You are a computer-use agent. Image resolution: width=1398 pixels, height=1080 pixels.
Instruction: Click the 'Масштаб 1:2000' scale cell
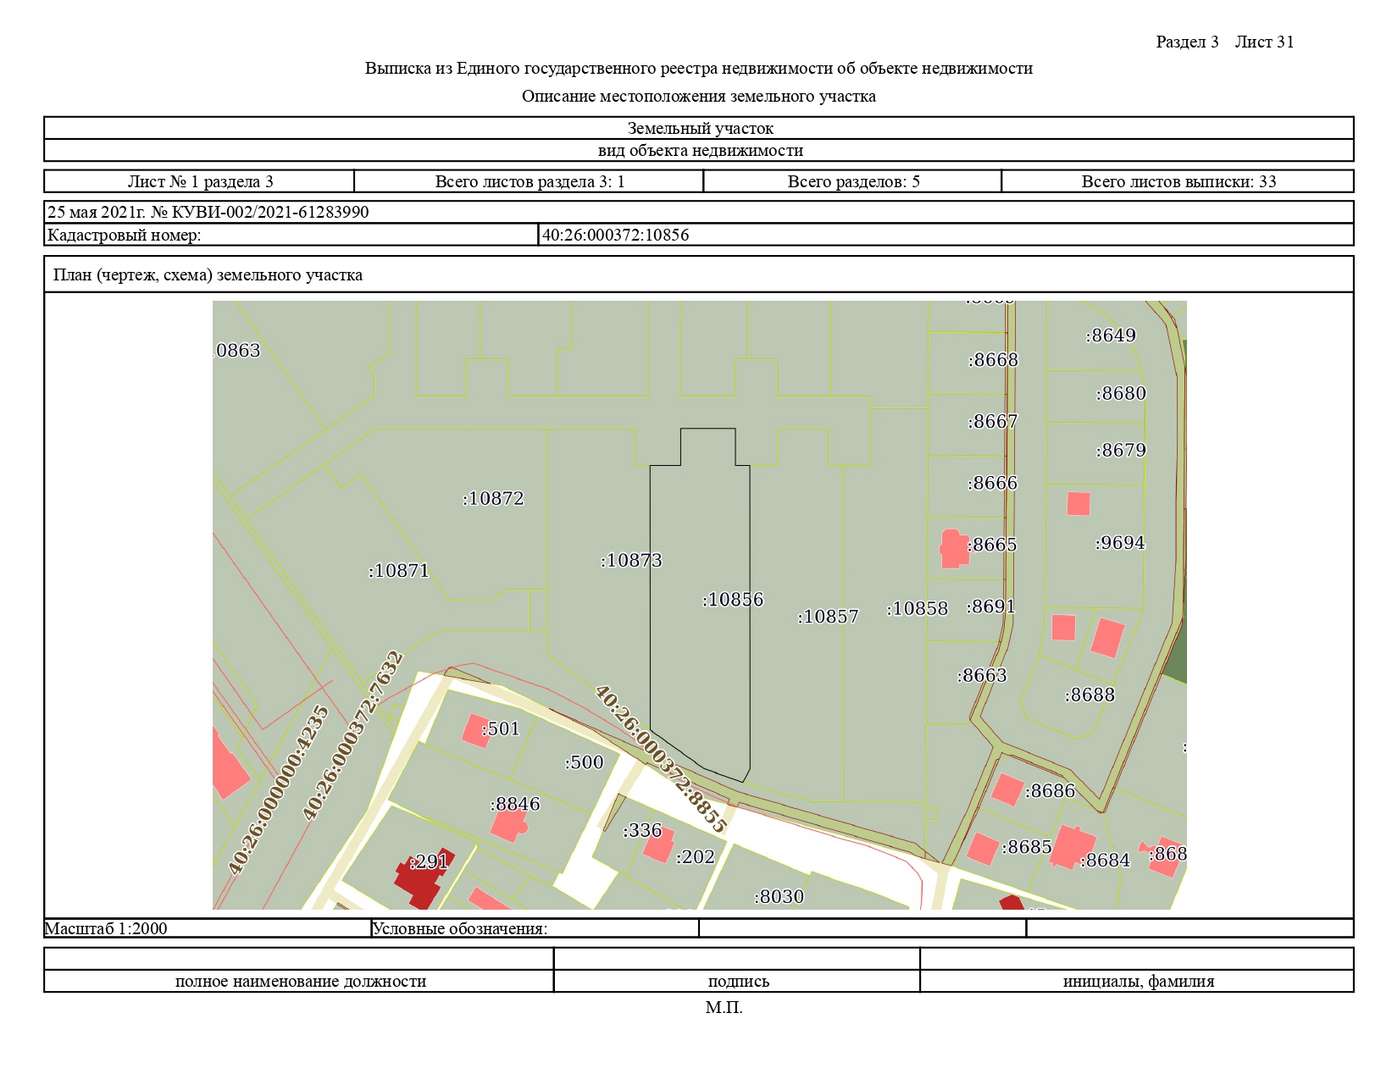pos(106,929)
